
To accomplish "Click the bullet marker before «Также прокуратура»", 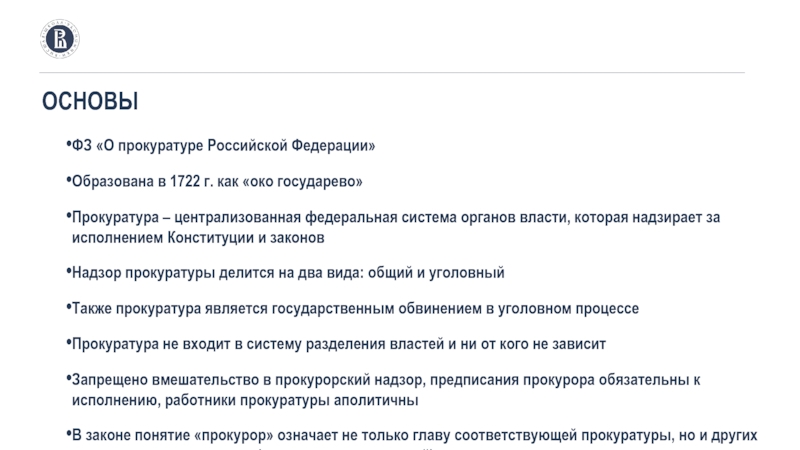I will click(x=68, y=308).
